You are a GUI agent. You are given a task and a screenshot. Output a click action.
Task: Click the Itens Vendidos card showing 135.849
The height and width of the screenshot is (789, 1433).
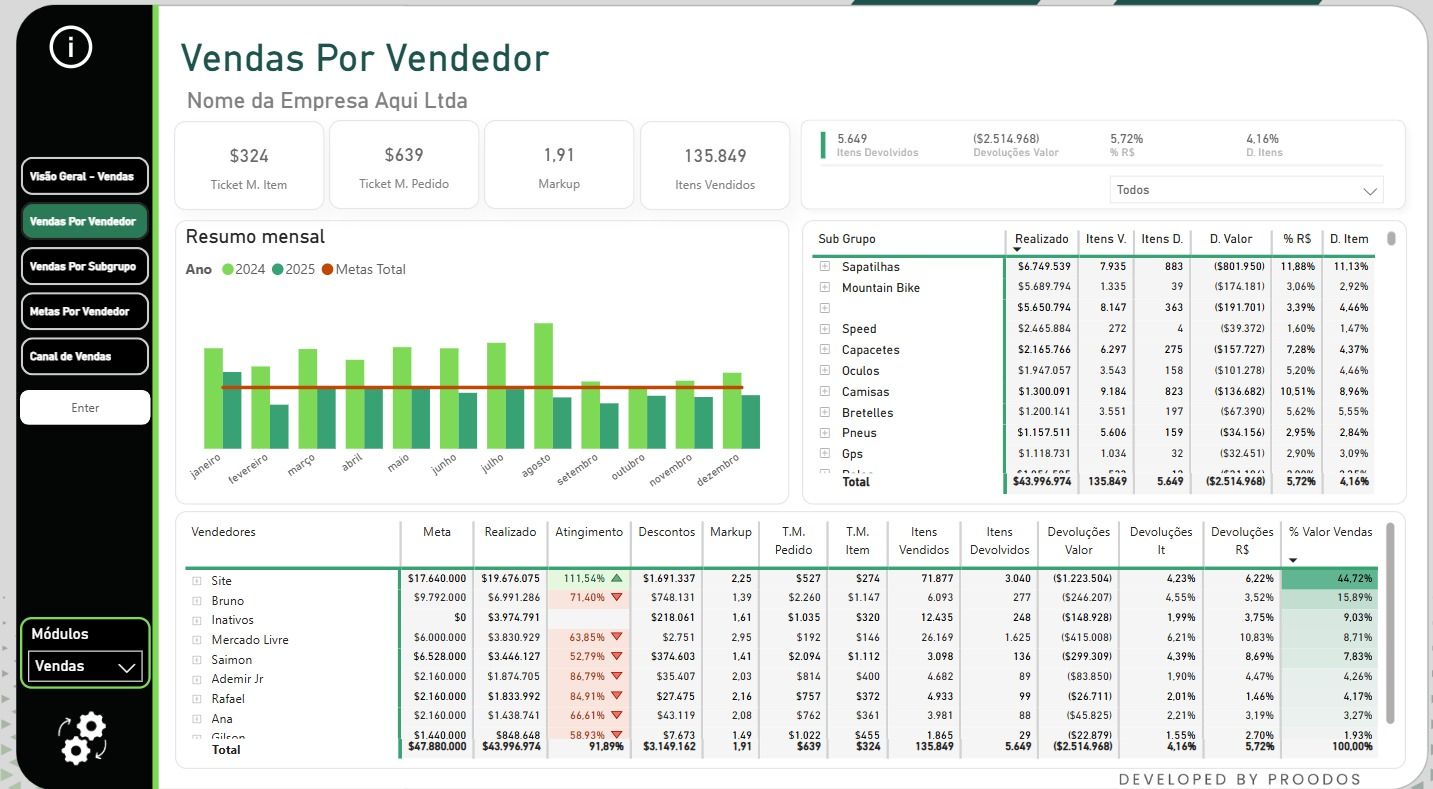(x=715, y=166)
